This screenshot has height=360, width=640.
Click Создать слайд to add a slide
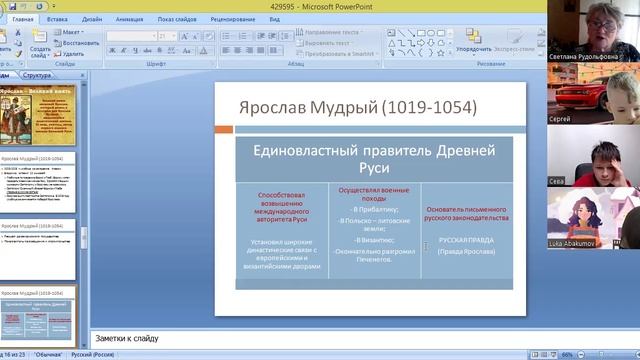pyautogui.click(x=40, y=44)
